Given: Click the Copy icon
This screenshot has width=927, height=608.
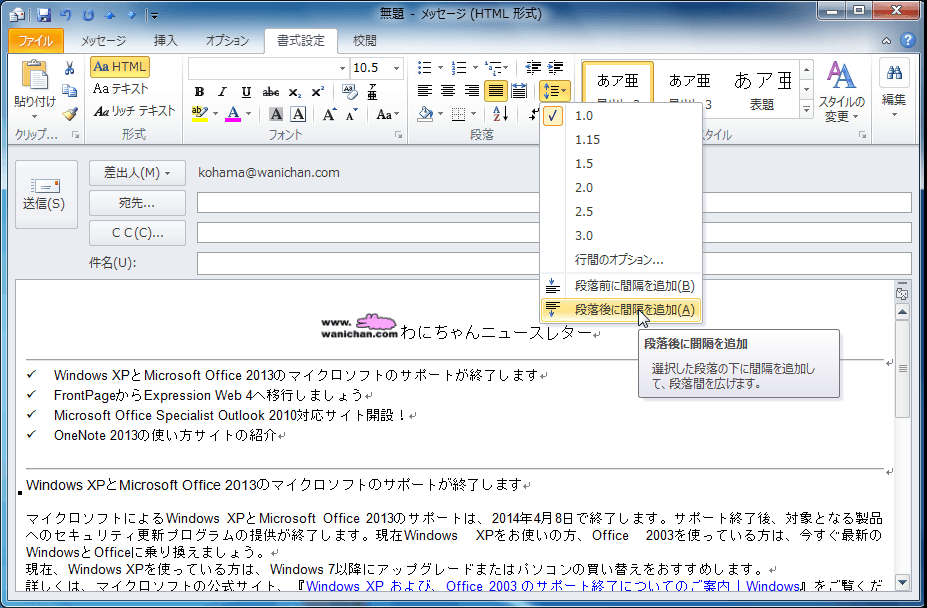Looking at the screenshot, I should click(x=70, y=90).
